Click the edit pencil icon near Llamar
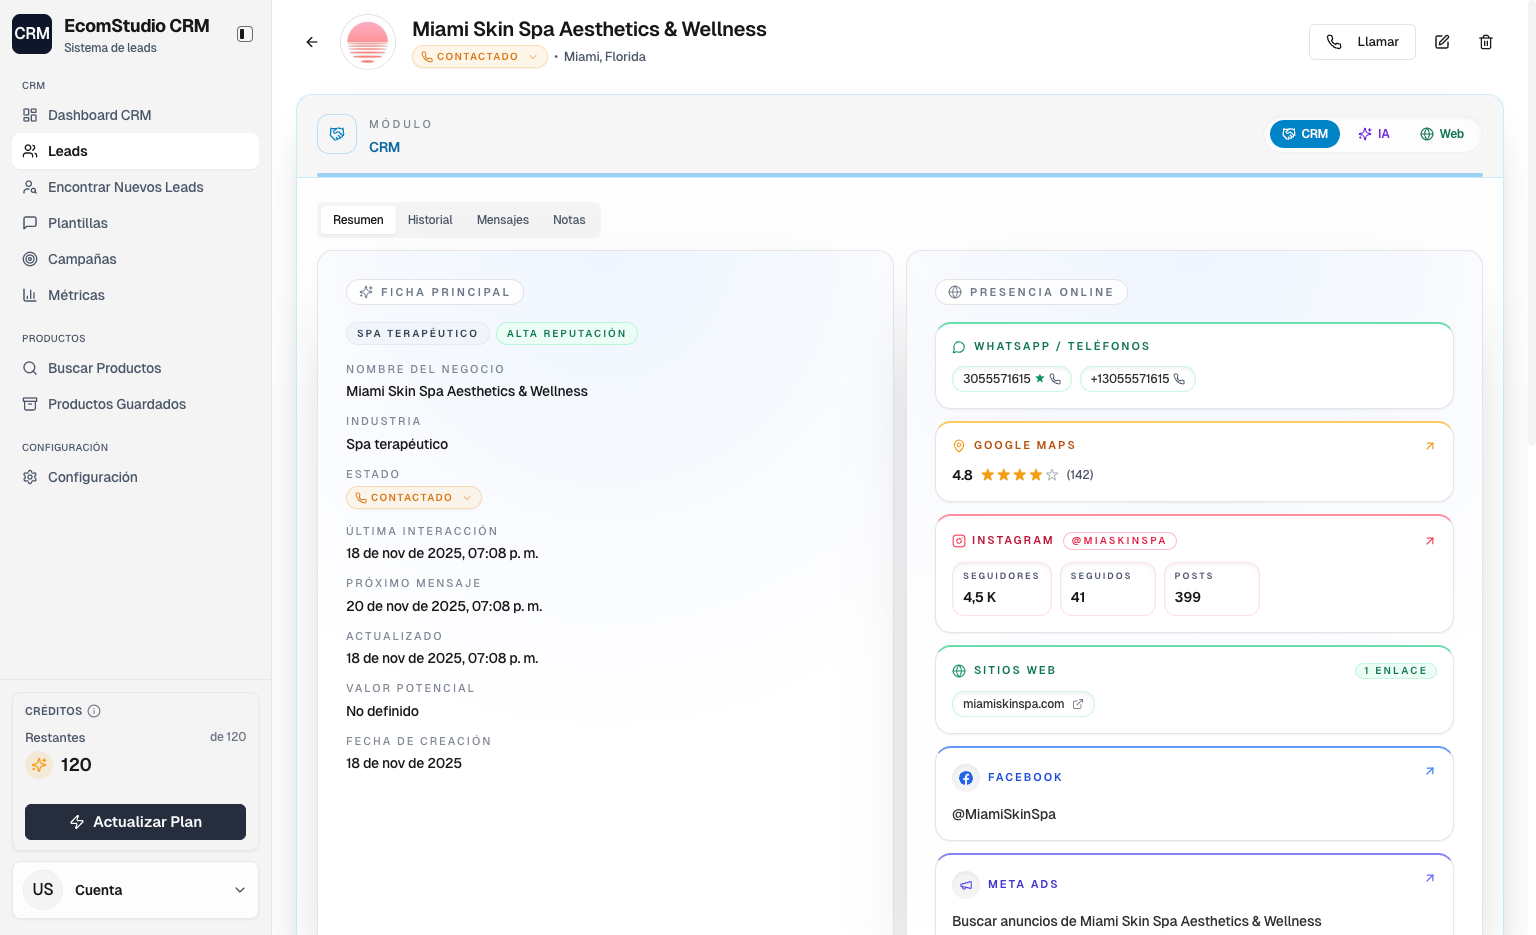The width and height of the screenshot is (1536, 935). pos(1441,41)
